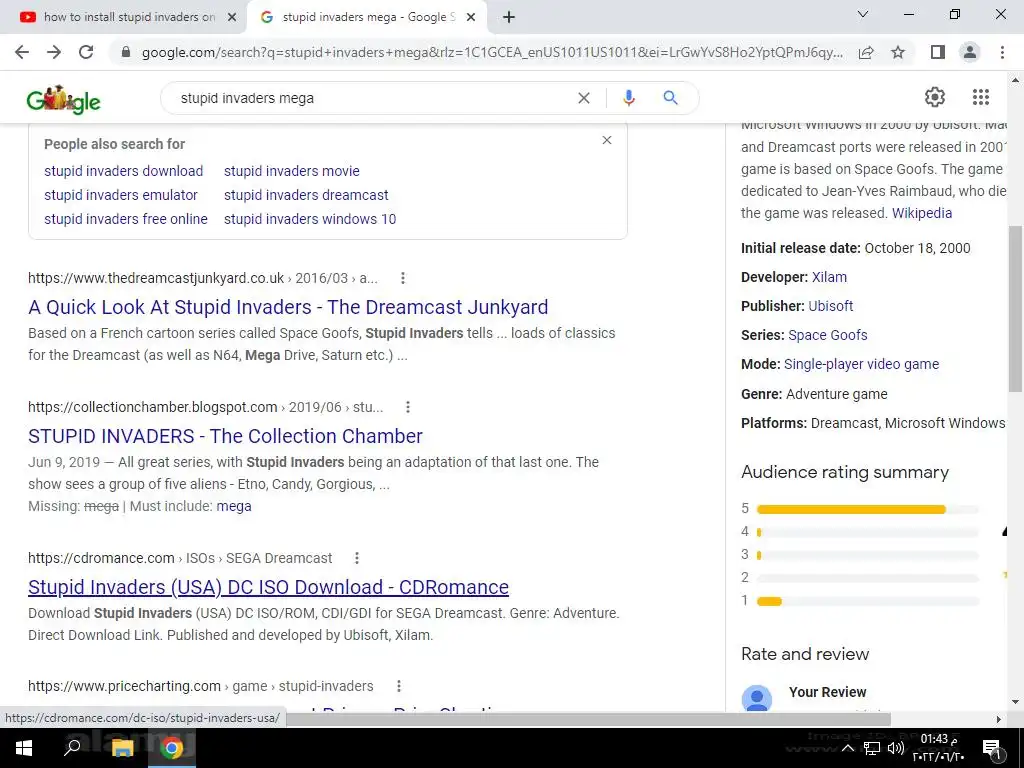Open the taskbar clock showing 01:43
The width and height of the screenshot is (1024, 768).
938,748
